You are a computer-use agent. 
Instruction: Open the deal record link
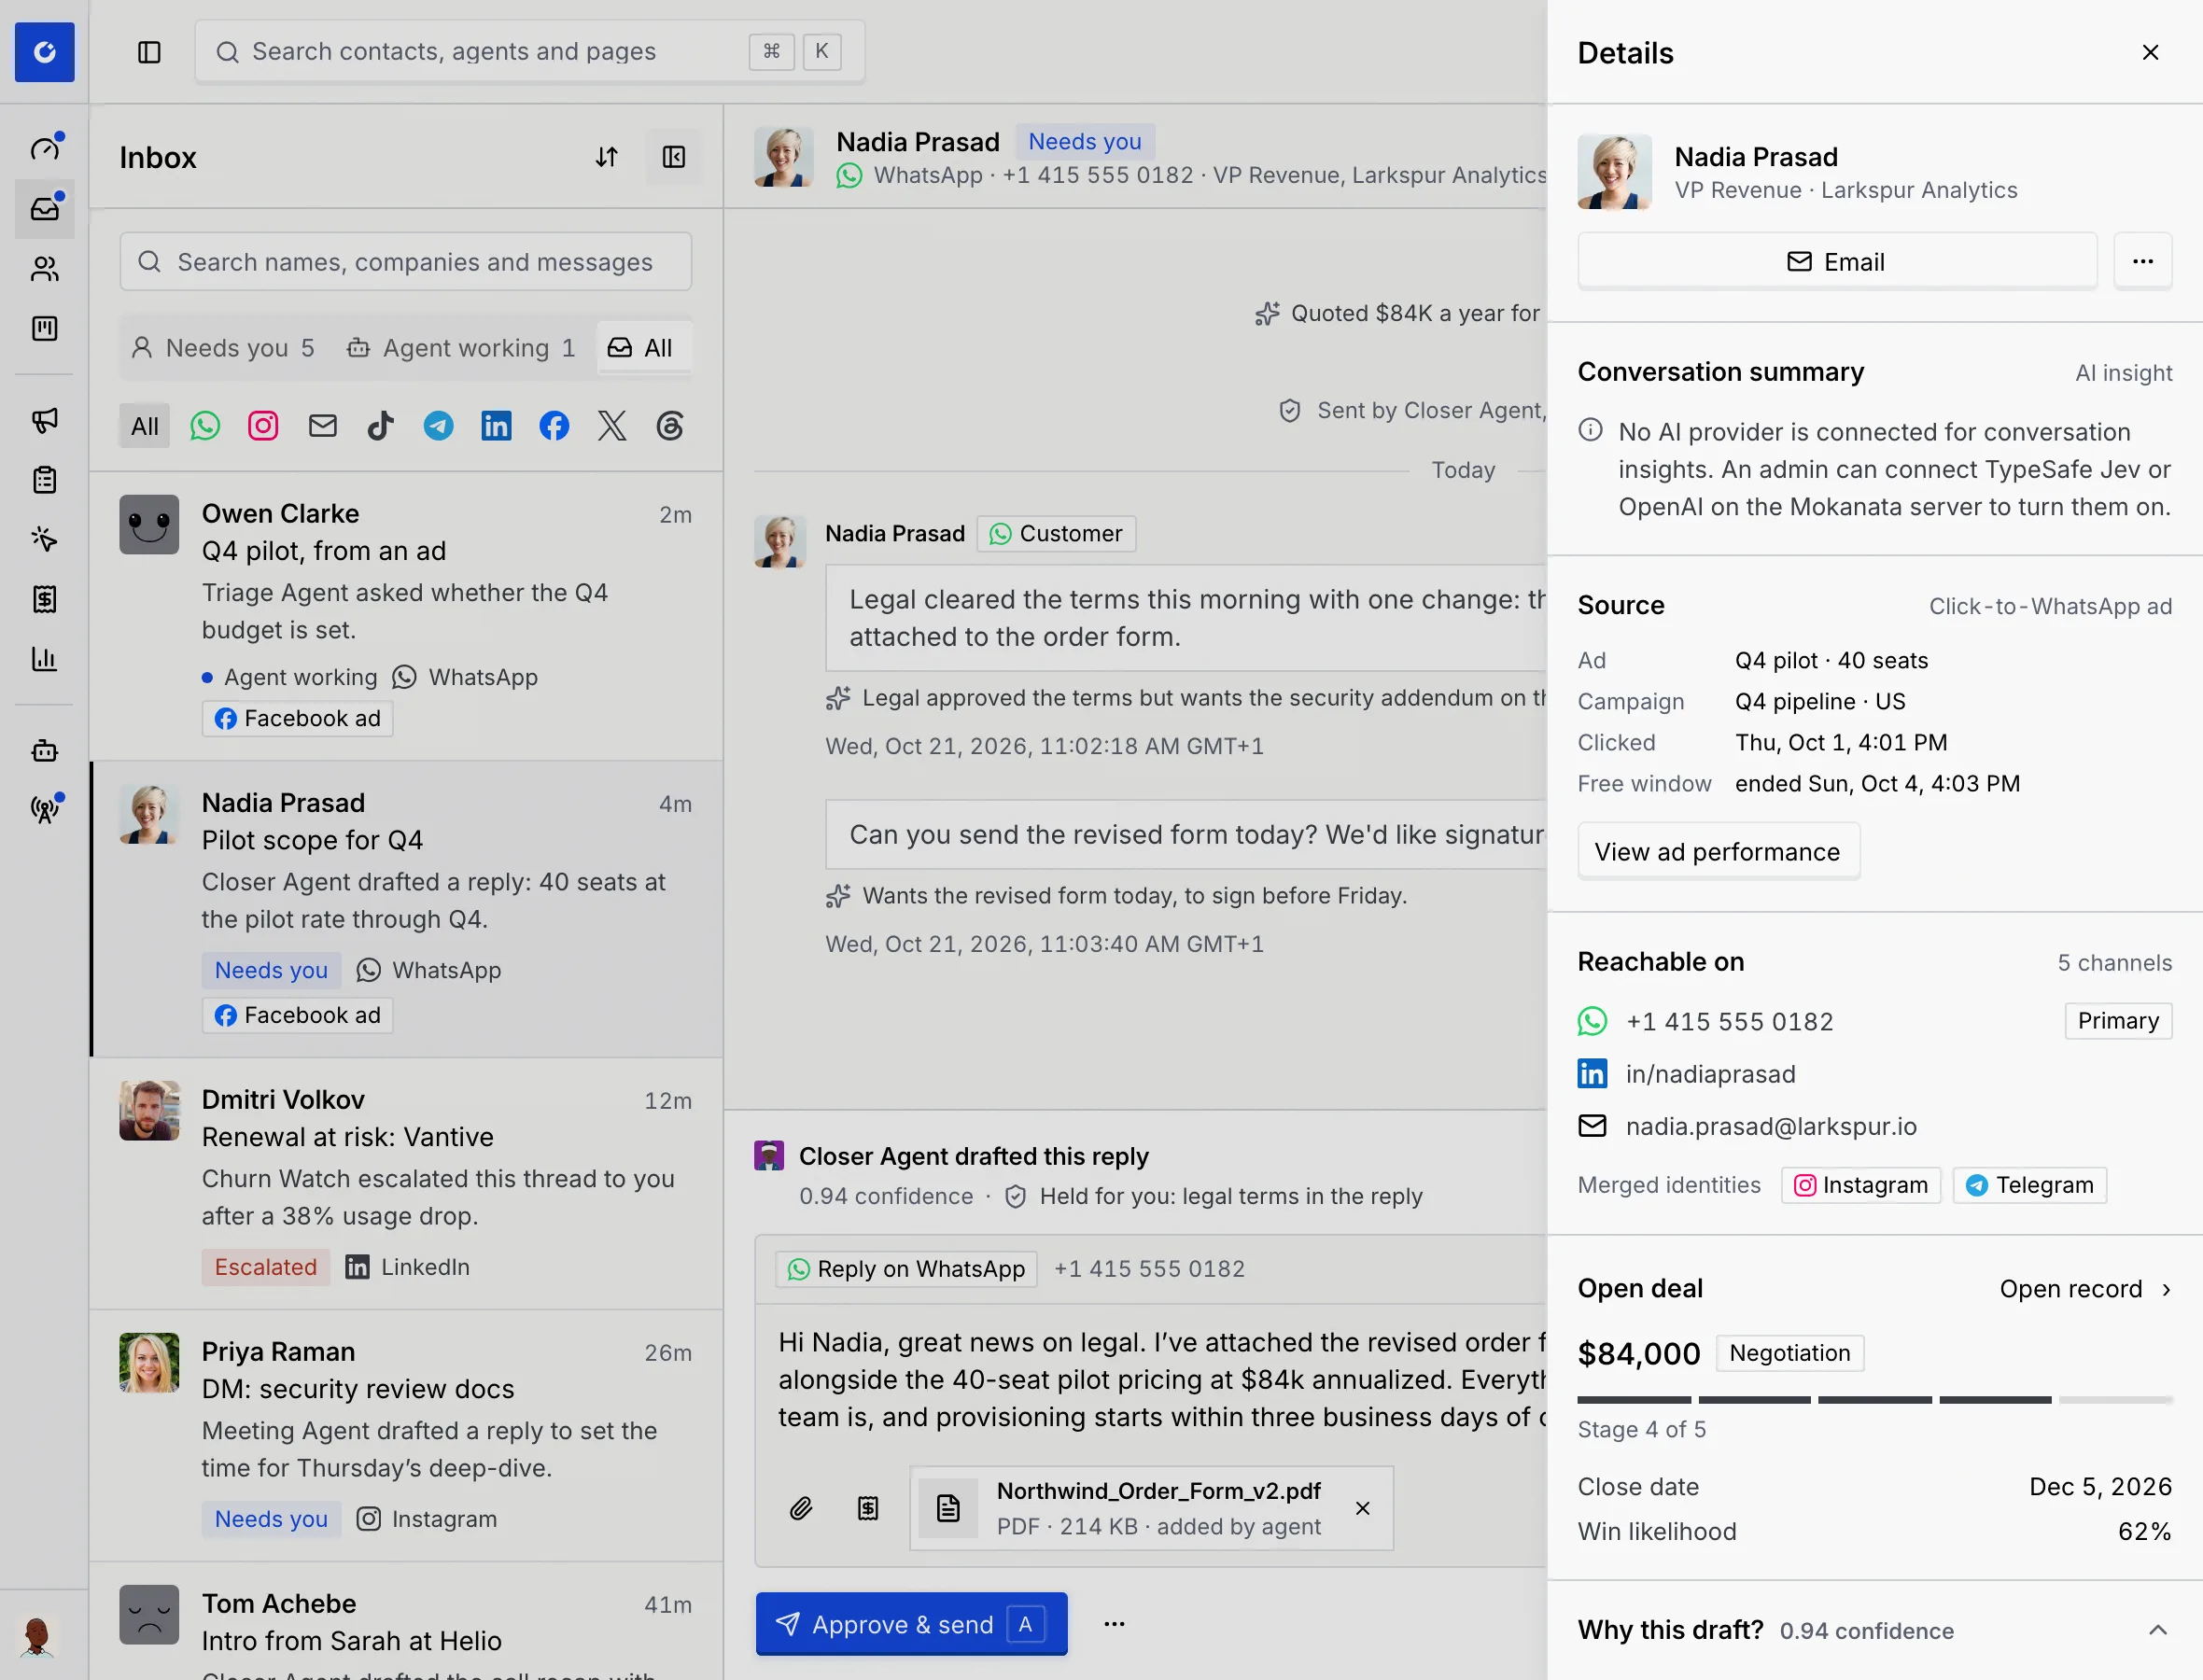point(2085,1289)
